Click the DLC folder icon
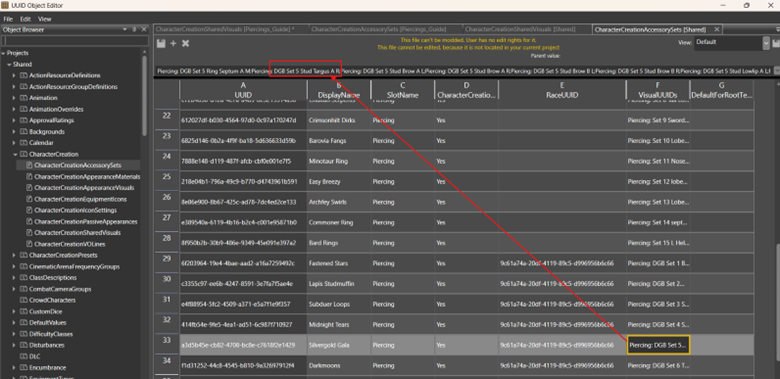Viewport: 780px width, 379px height. point(23,357)
